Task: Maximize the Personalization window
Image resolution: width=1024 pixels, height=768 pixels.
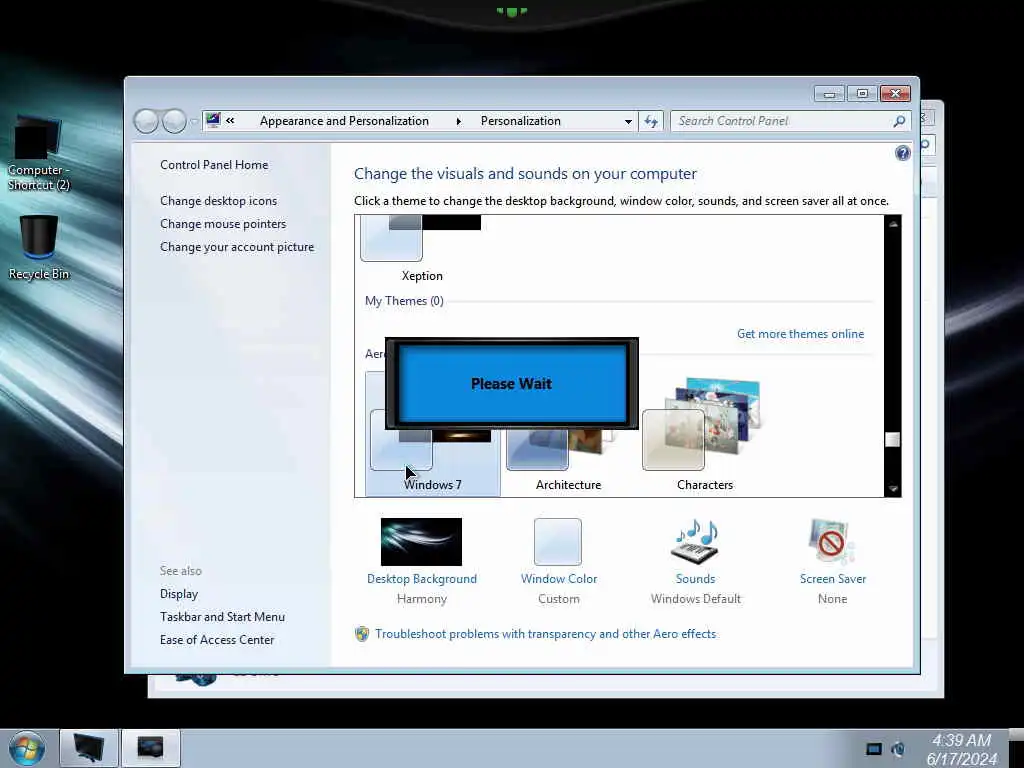Action: [862, 94]
